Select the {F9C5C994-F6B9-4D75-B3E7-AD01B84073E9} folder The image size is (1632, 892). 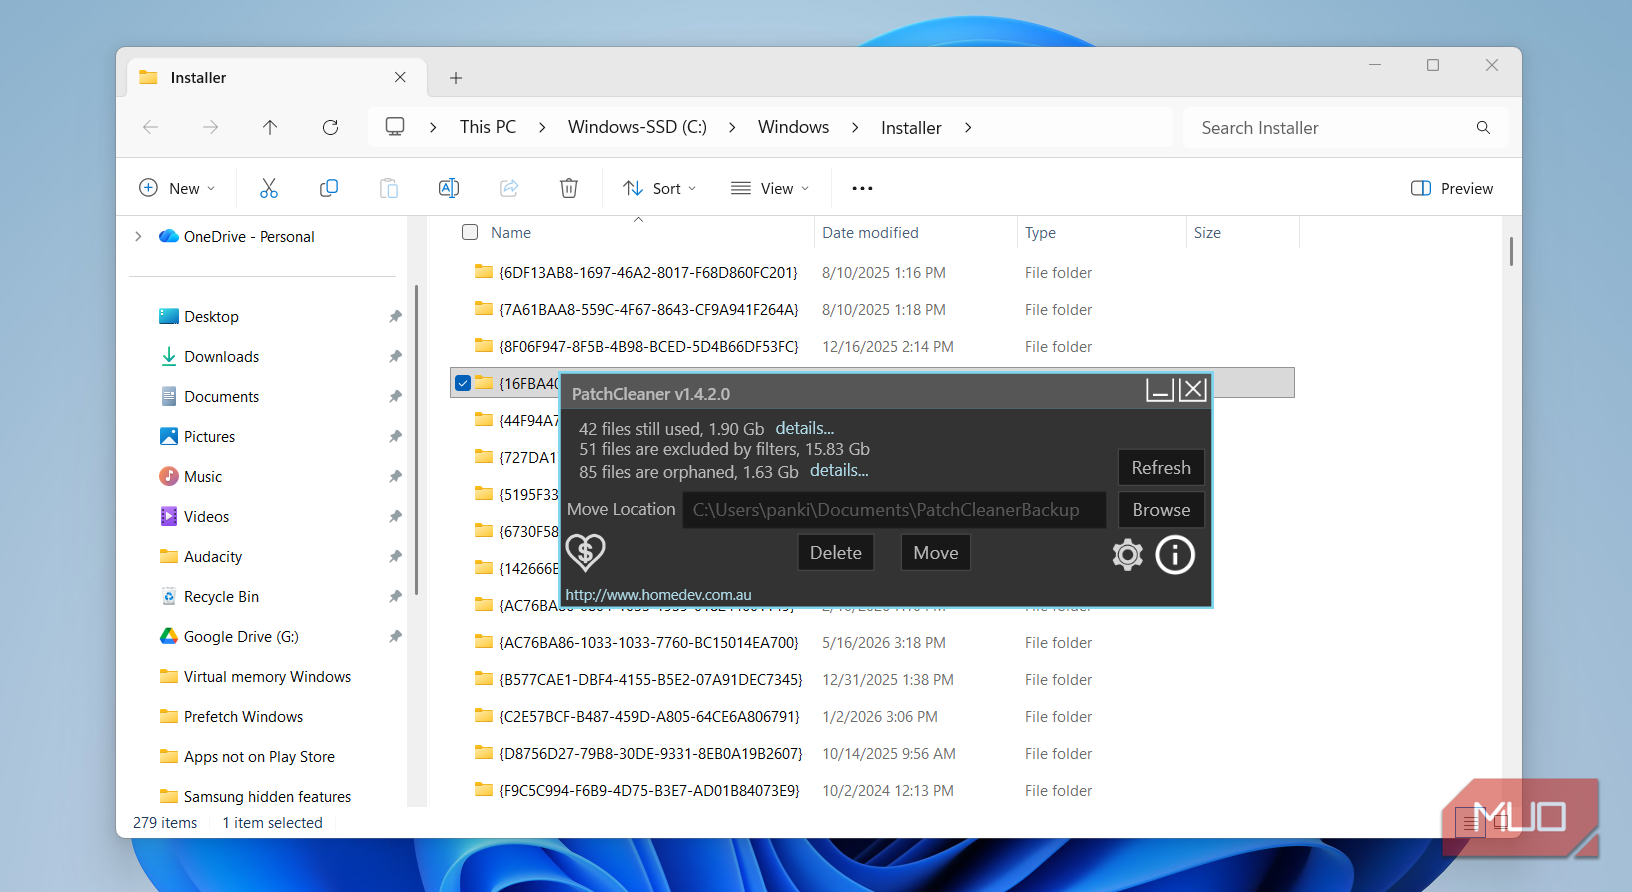click(649, 790)
